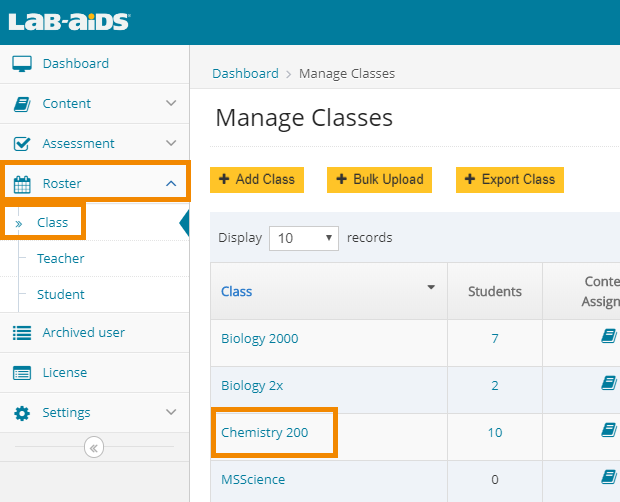Click the Settings gear icon
The image size is (620, 502).
[x=22, y=413]
